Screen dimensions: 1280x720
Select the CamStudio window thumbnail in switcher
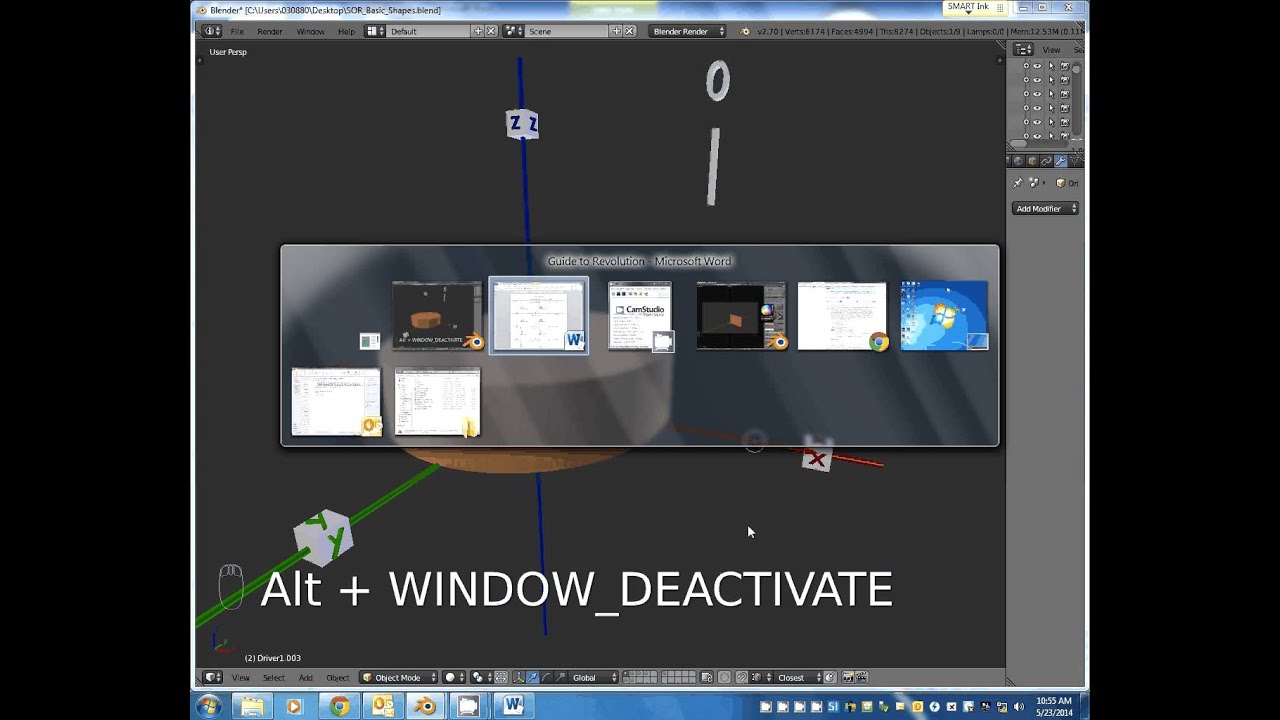(x=640, y=315)
